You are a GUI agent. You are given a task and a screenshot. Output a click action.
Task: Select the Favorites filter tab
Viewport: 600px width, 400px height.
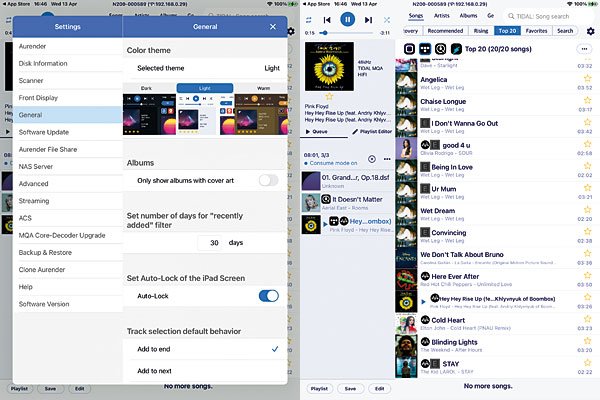[536, 31]
